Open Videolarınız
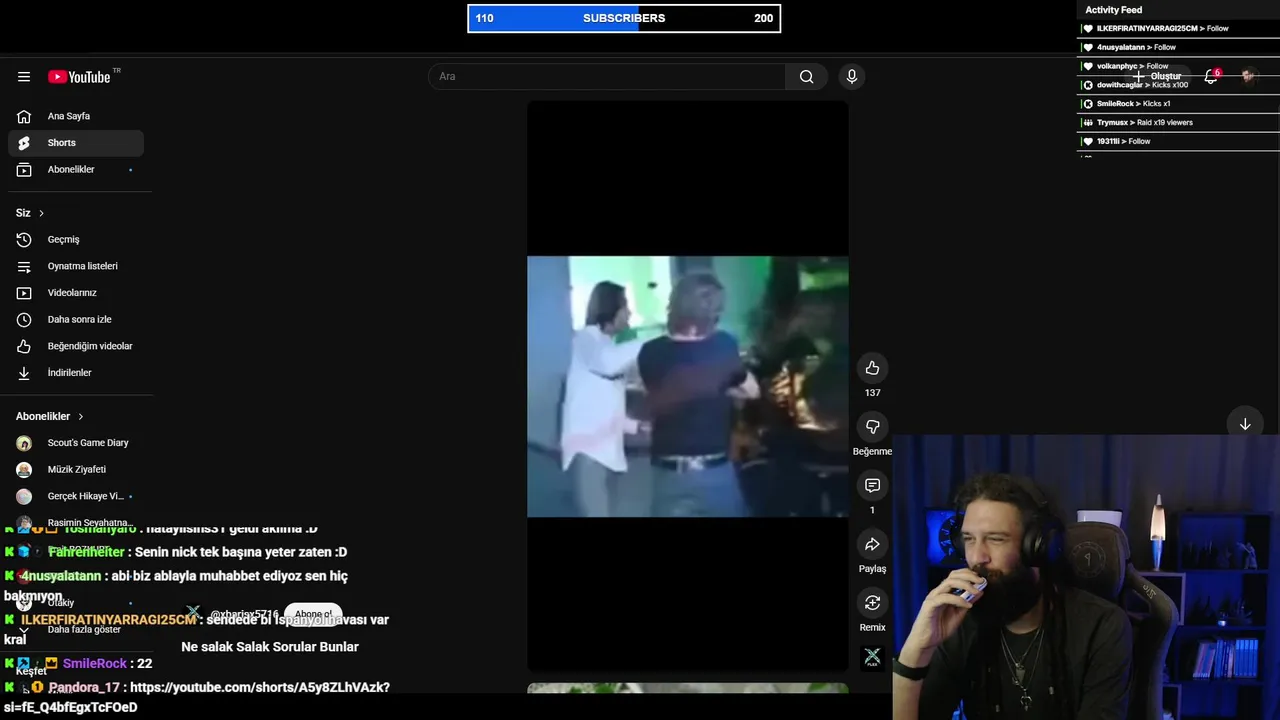This screenshot has height=720, width=1280. coord(76,293)
